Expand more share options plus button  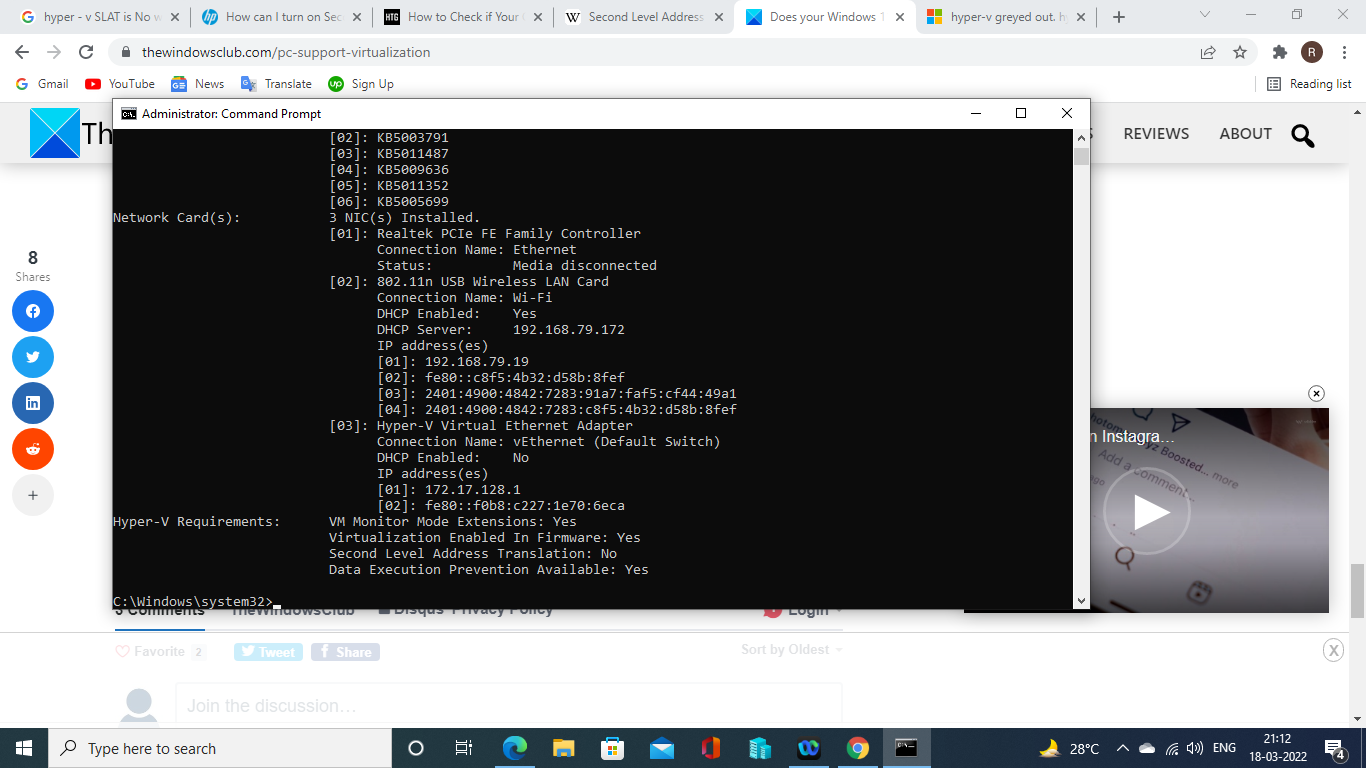(33, 495)
